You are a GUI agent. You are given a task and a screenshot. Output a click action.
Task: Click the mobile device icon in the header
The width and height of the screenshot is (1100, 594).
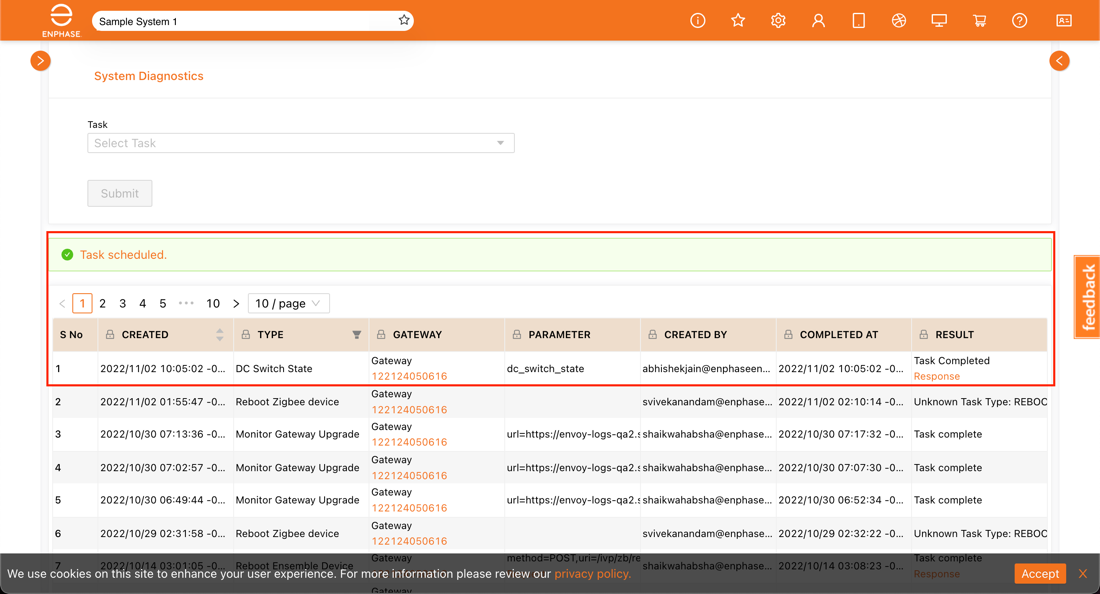[858, 20]
